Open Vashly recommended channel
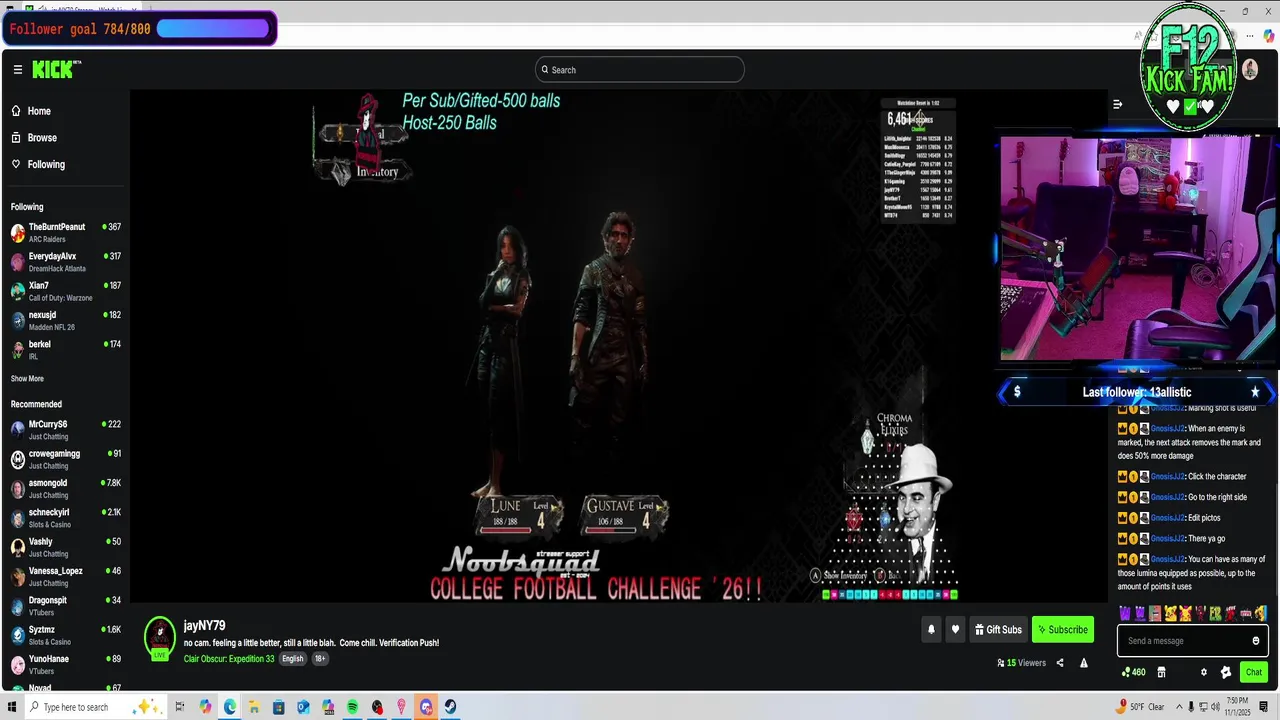This screenshot has width=1280, height=720. pyautogui.click(x=65, y=547)
